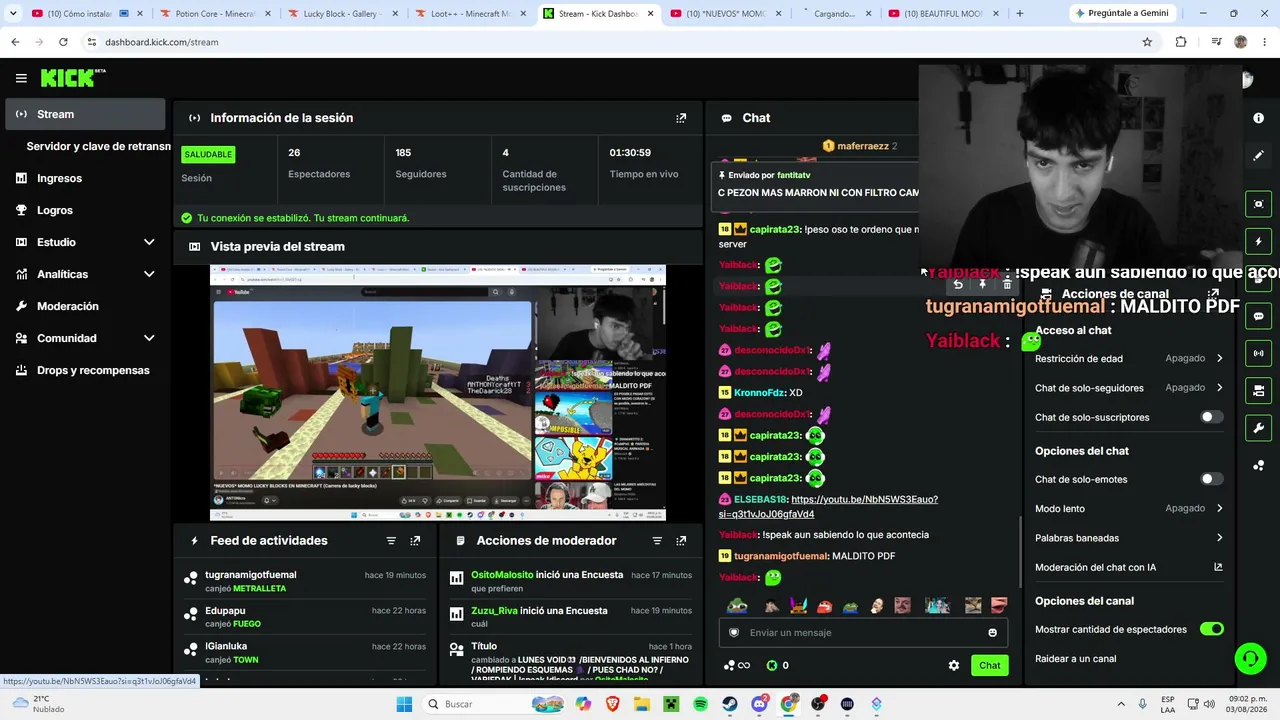Send message with the green Chat button
This screenshot has width=1280, height=720.
click(x=989, y=665)
